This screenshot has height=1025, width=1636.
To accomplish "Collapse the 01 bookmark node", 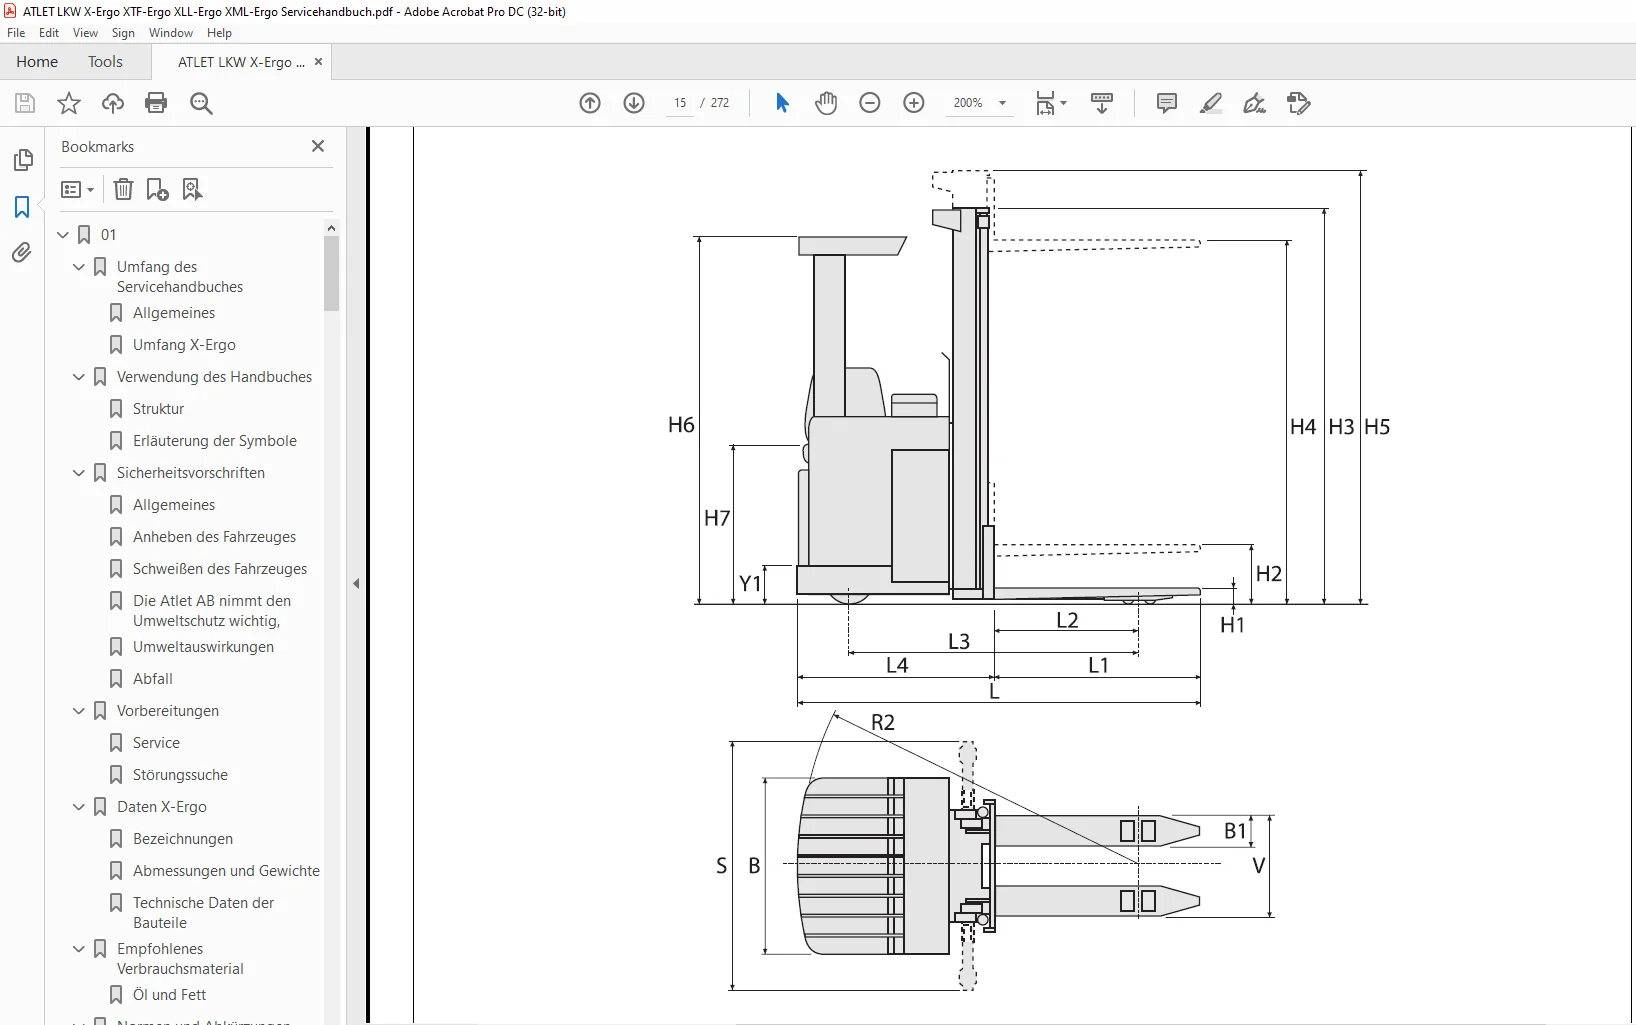I will (x=63, y=235).
